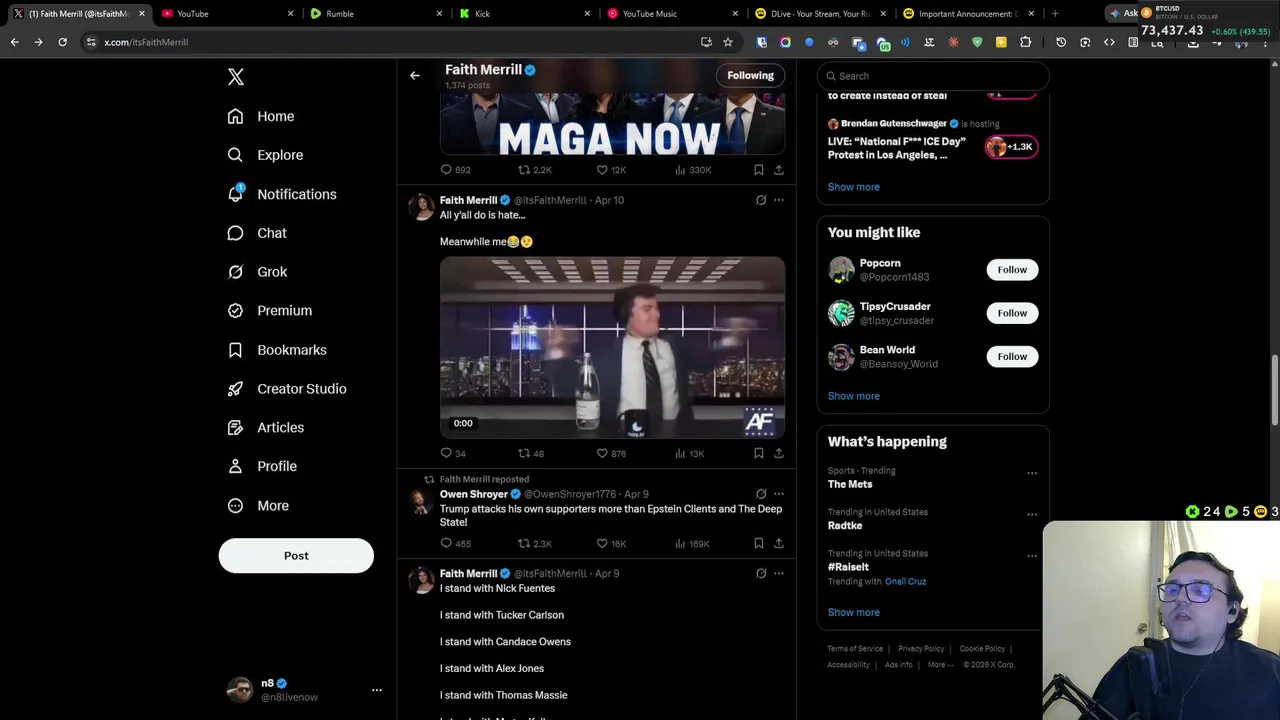Viewport: 1280px width, 720px height.
Task: Click the X logo in the sidebar
Action: tap(236, 77)
